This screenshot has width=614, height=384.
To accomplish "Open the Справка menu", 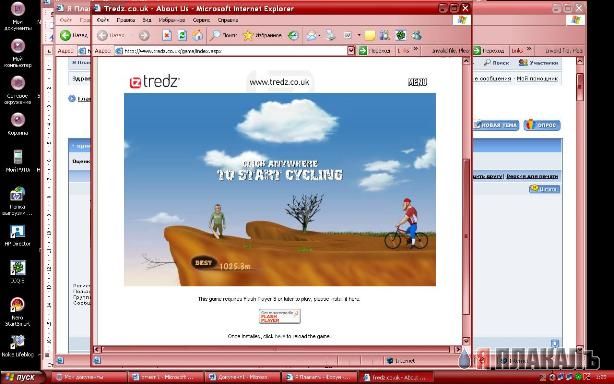I will point(228,20).
